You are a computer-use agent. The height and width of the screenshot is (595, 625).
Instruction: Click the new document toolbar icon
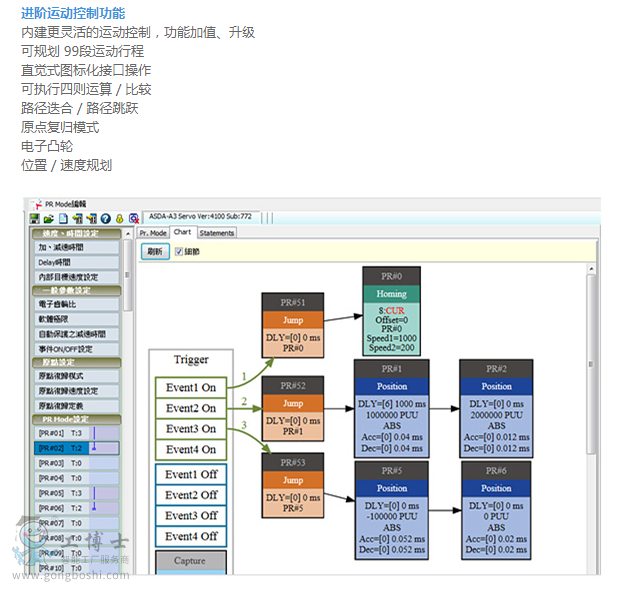(x=62, y=218)
